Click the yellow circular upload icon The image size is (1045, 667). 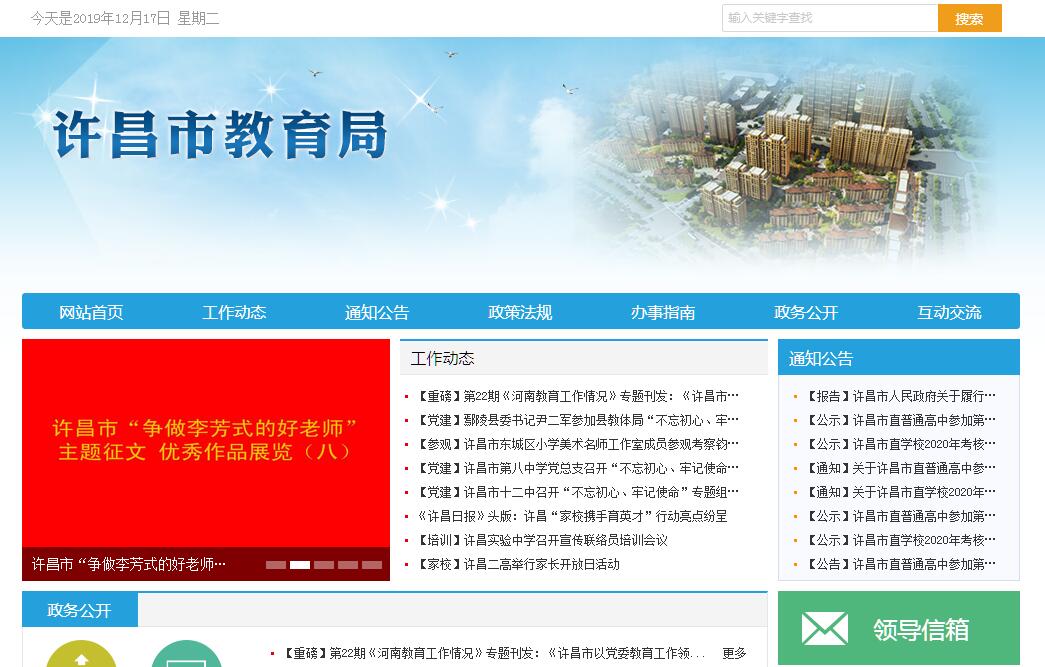81,656
